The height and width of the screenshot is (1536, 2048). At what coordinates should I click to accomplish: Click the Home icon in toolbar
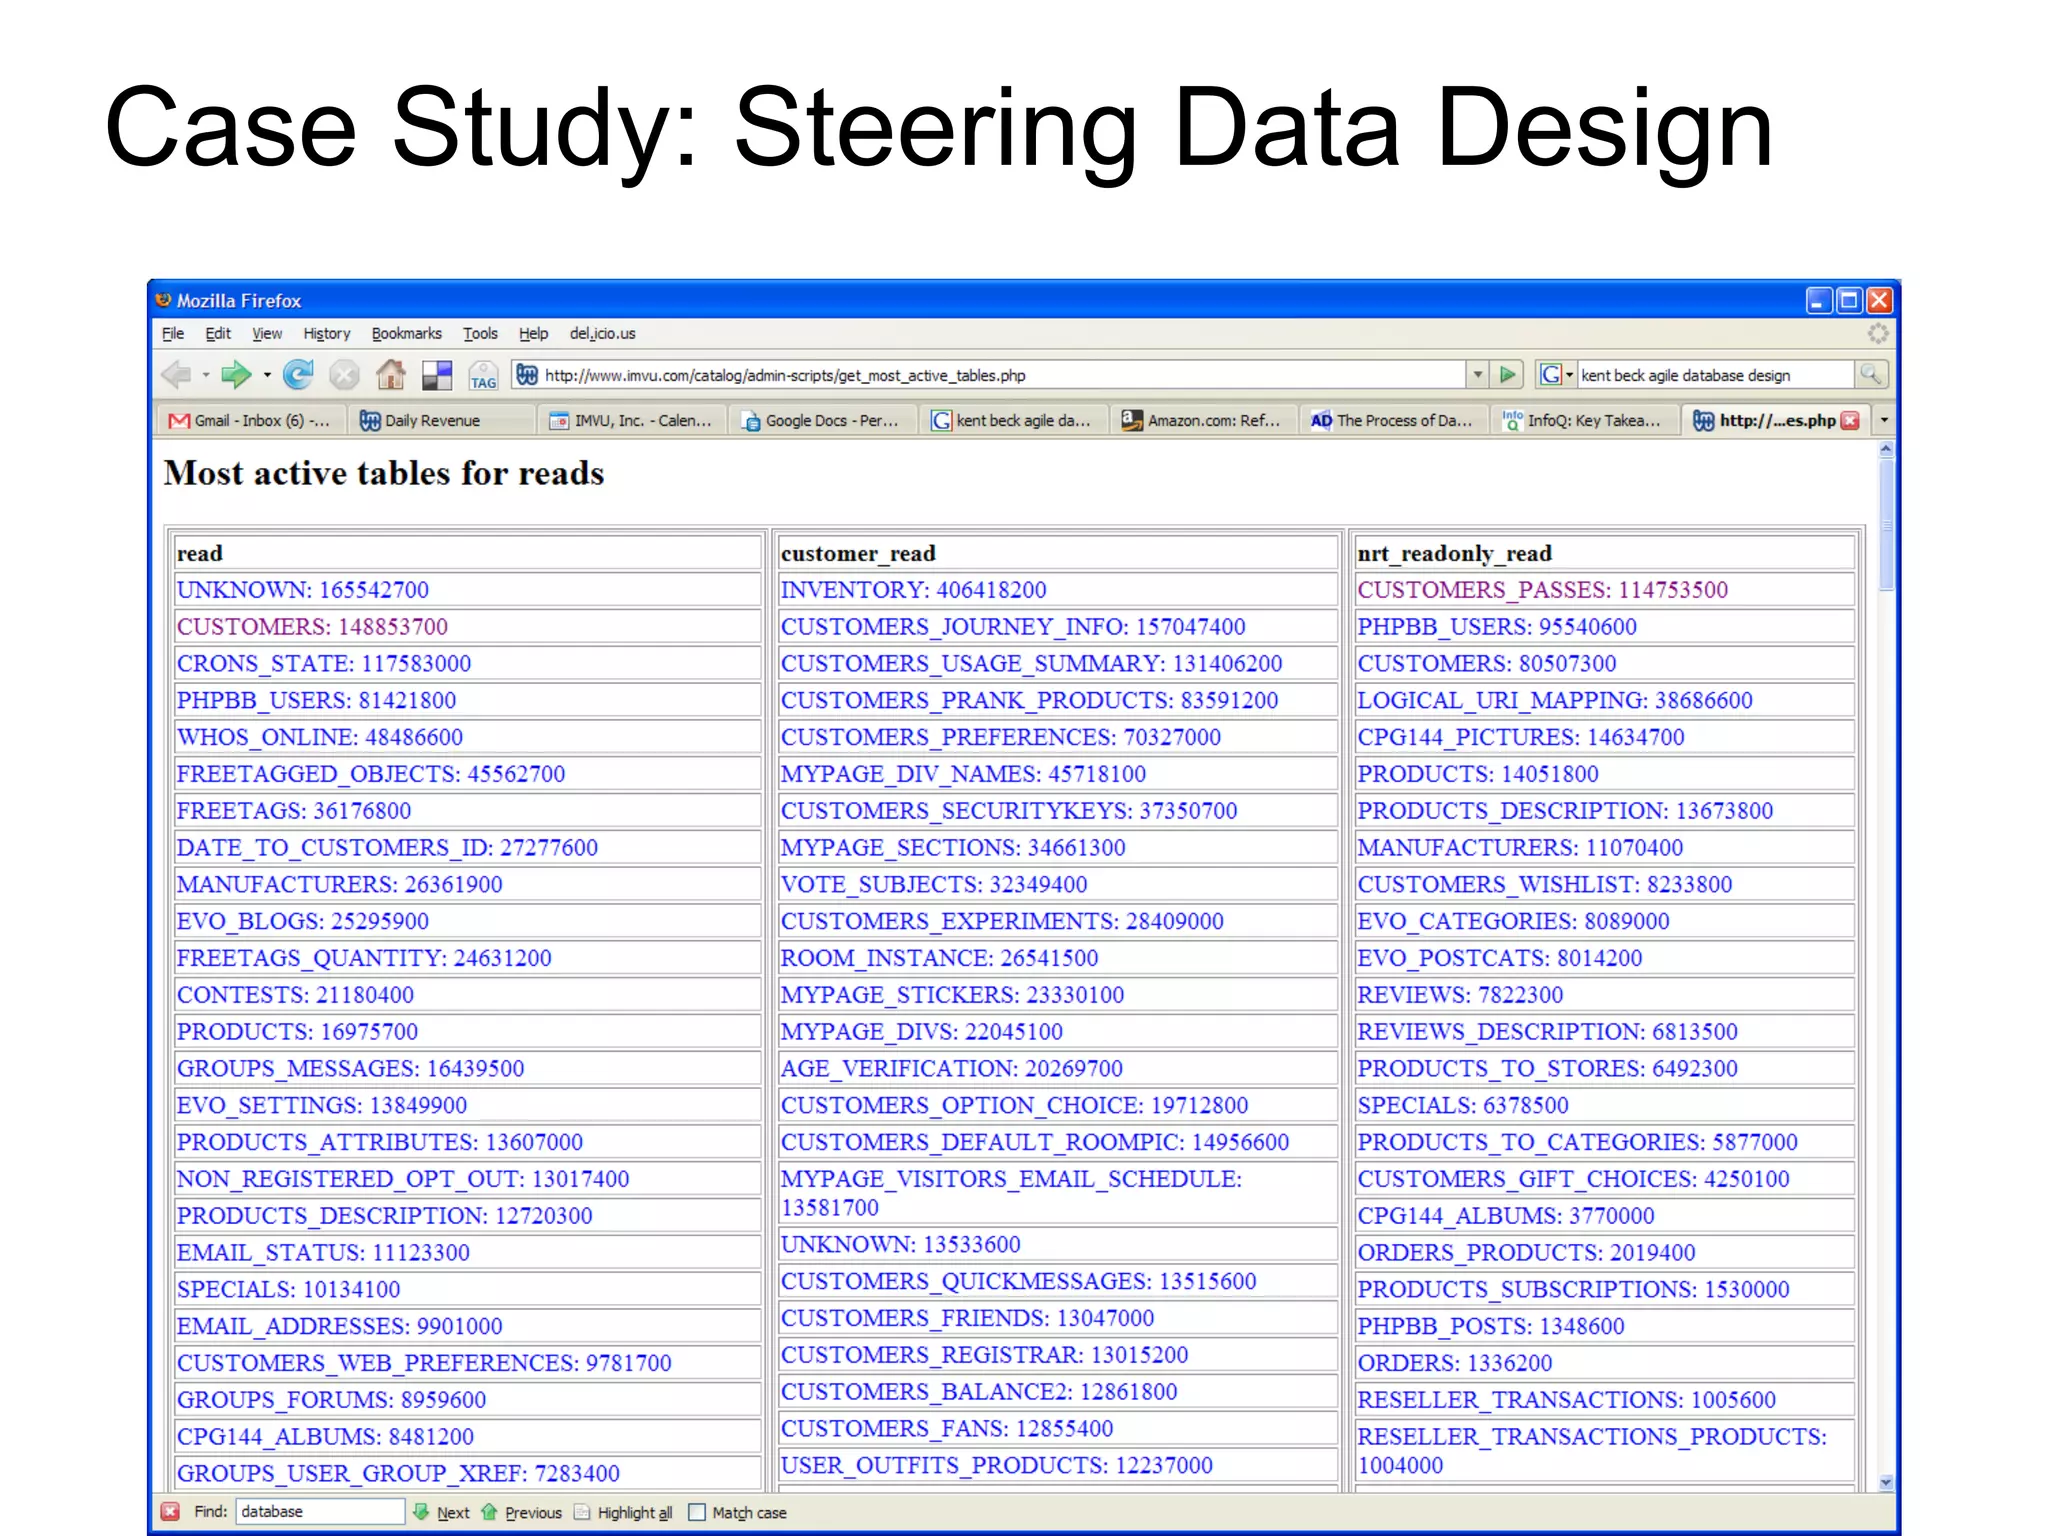[390, 375]
